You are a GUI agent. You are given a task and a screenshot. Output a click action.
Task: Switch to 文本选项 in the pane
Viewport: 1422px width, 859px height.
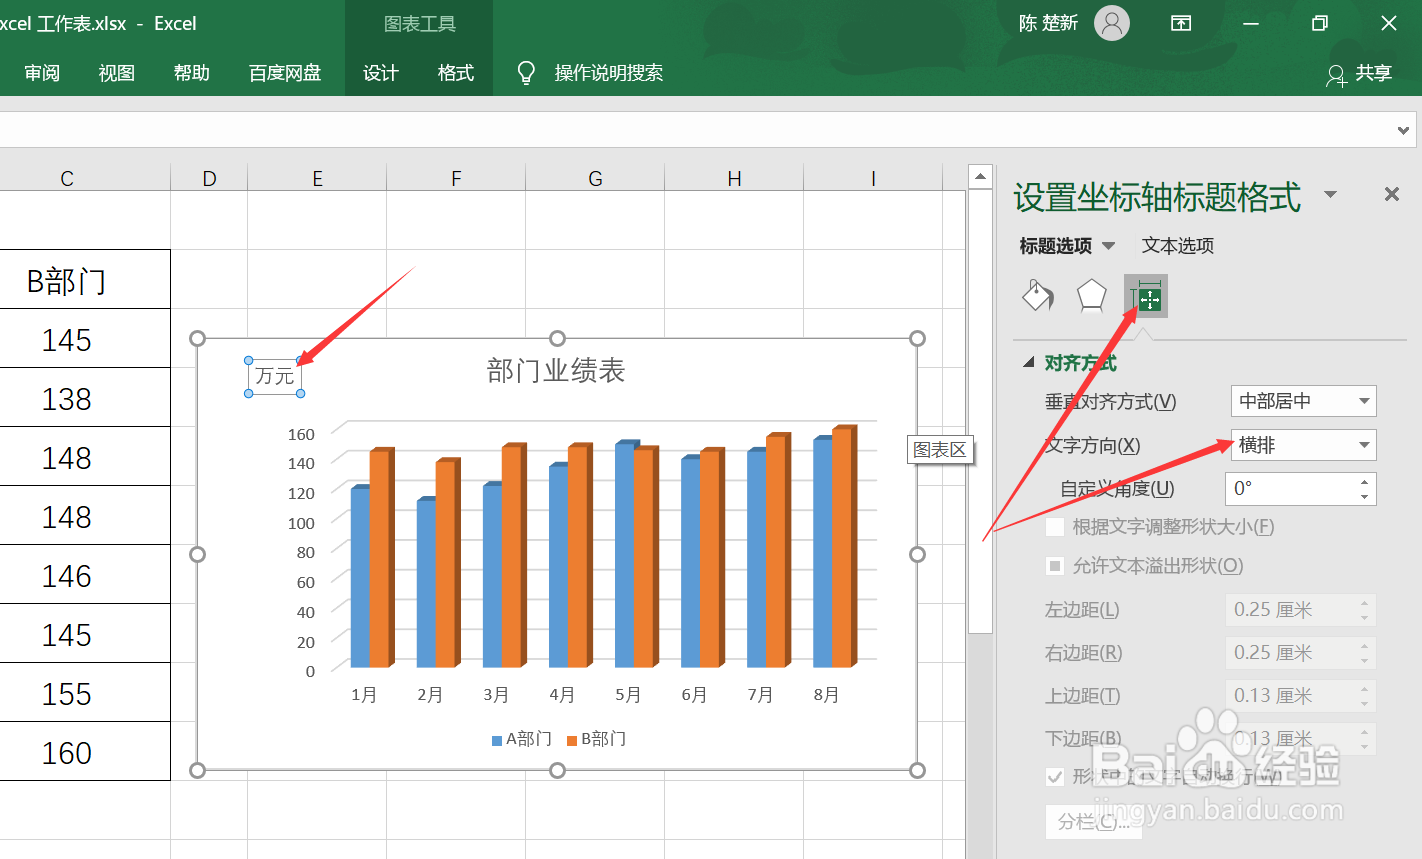[x=1178, y=246]
